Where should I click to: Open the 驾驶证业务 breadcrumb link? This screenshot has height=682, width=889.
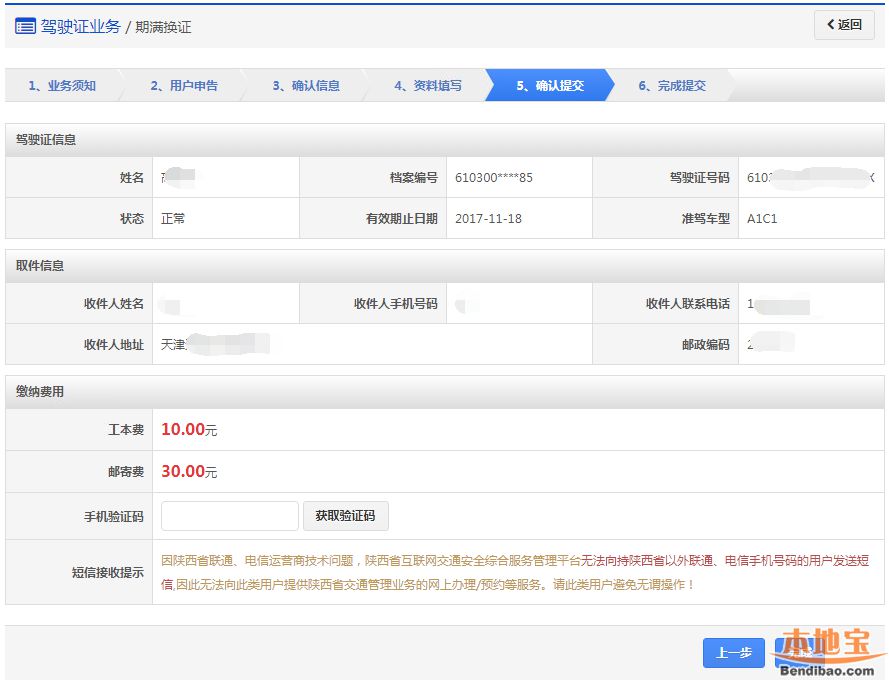click(80, 27)
